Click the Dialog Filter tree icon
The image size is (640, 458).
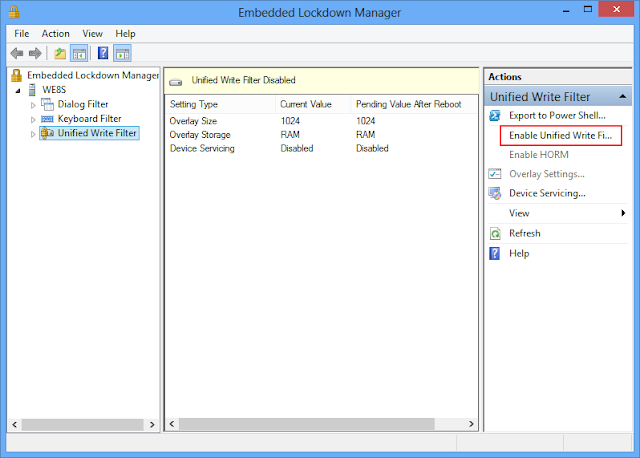pyautogui.click(x=47, y=104)
